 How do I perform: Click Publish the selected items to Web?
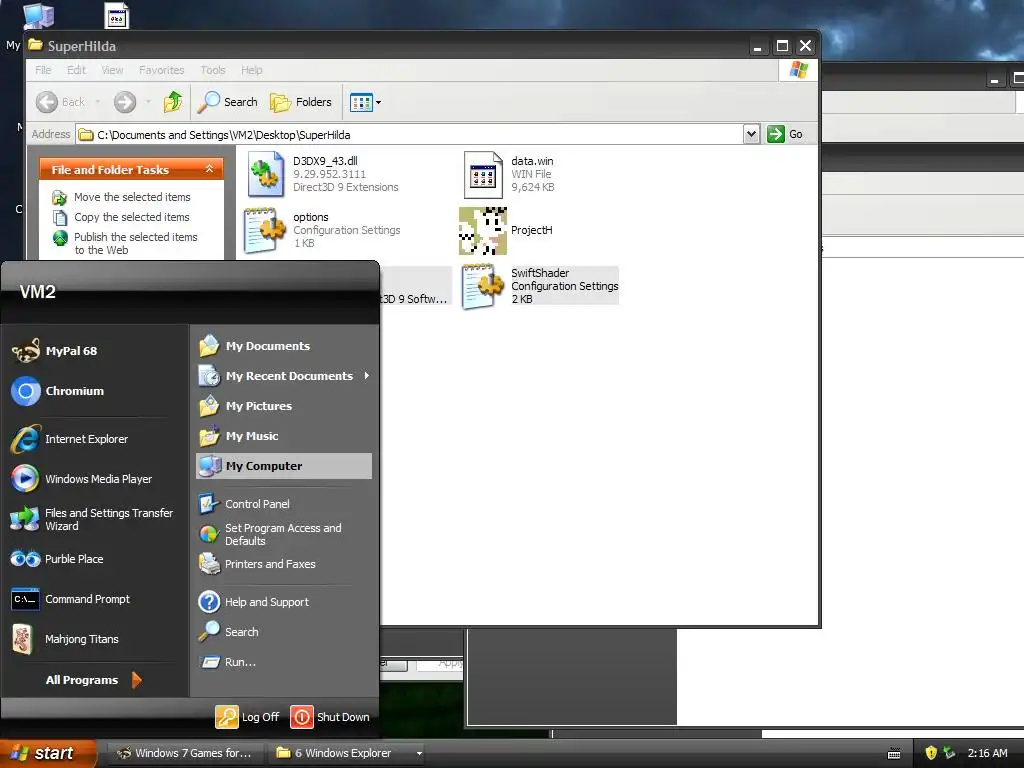coord(135,243)
